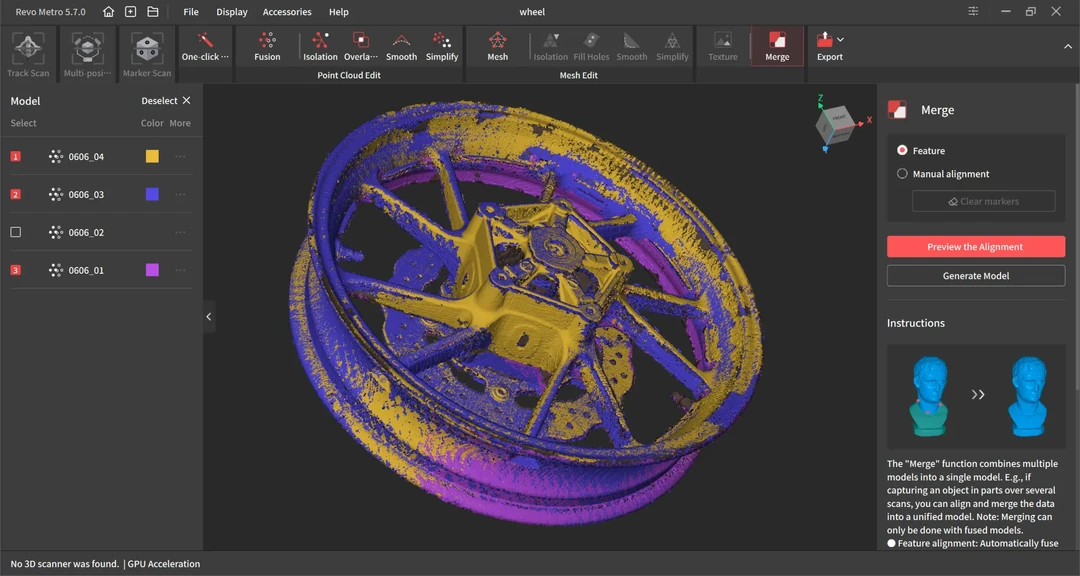Click the bust instruction illustration thumbnail
The height and width of the screenshot is (576, 1080).
(x=975, y=397)
